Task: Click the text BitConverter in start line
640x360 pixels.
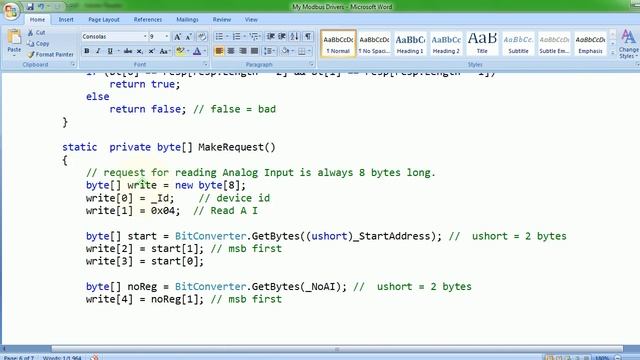Action: point(211,236)
